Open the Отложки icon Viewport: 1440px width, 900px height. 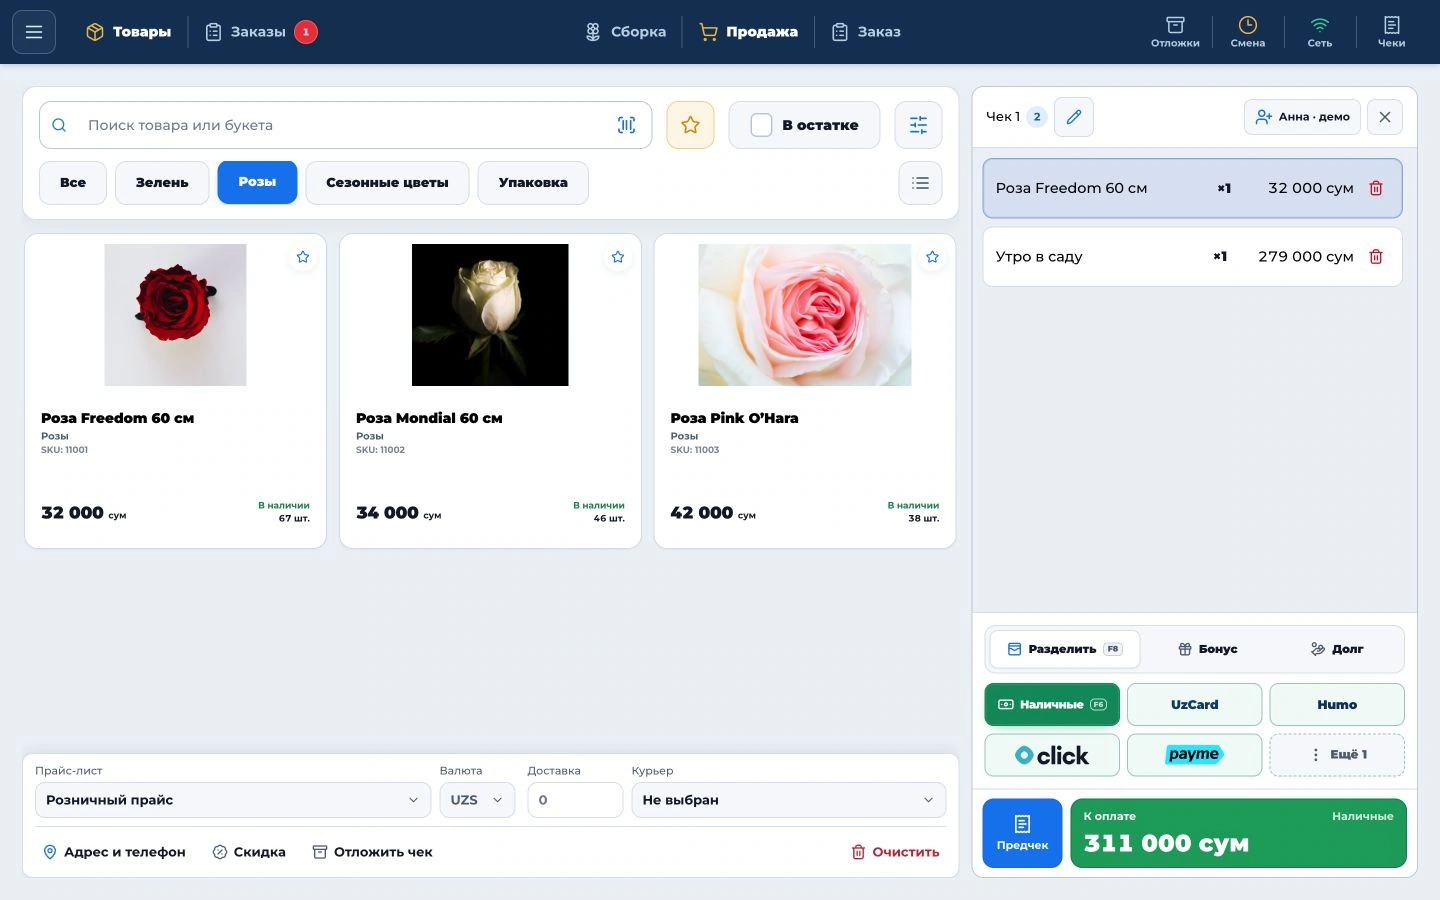click(1175, 32)
